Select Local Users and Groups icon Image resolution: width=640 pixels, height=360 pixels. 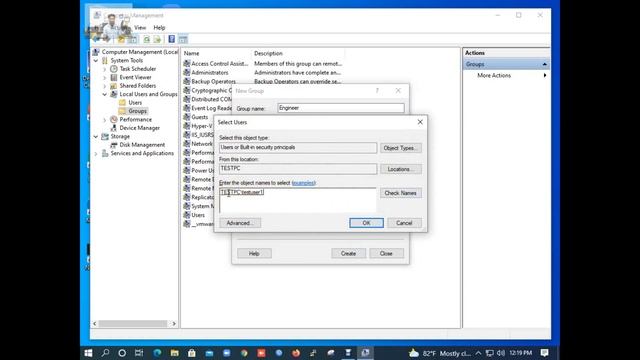coord(114,94)
